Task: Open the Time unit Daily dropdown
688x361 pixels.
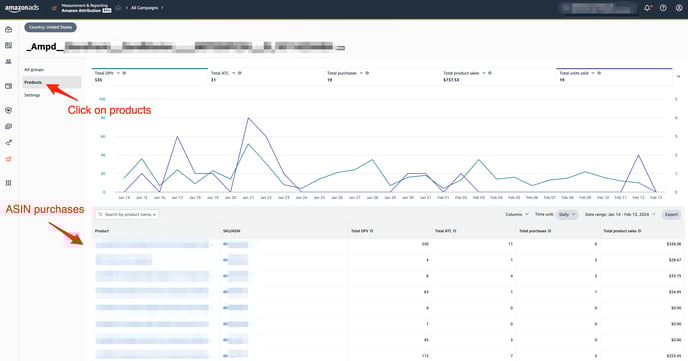Action: [567, 214]
